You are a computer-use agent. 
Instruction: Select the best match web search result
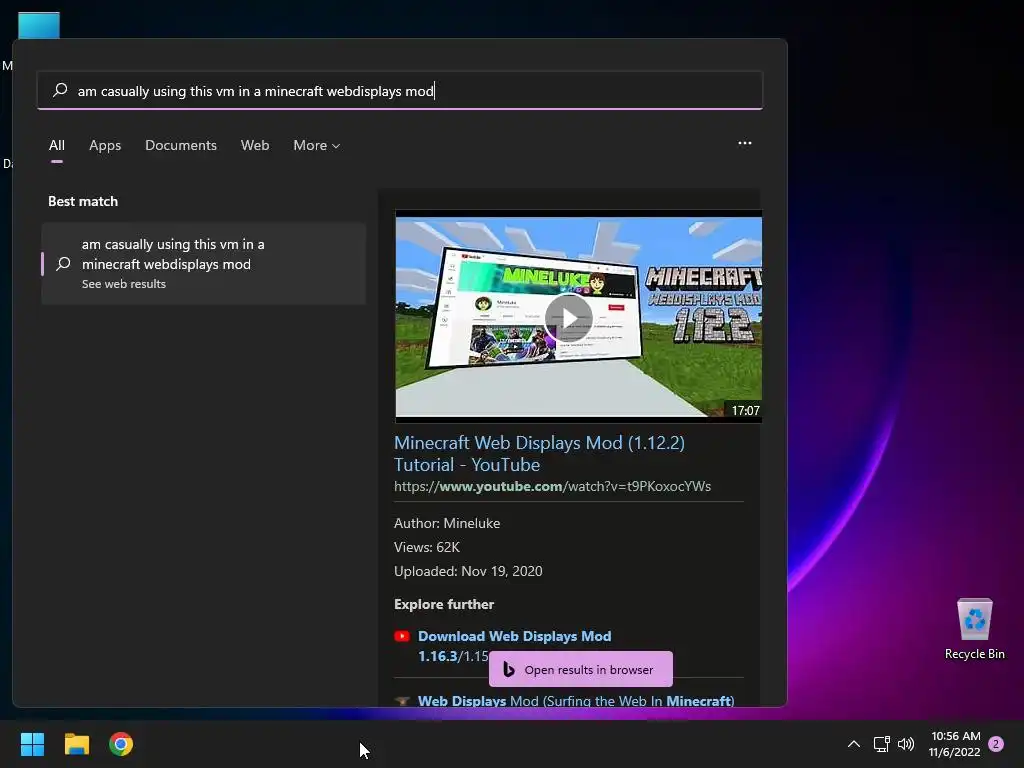click(x=204, y=263)
